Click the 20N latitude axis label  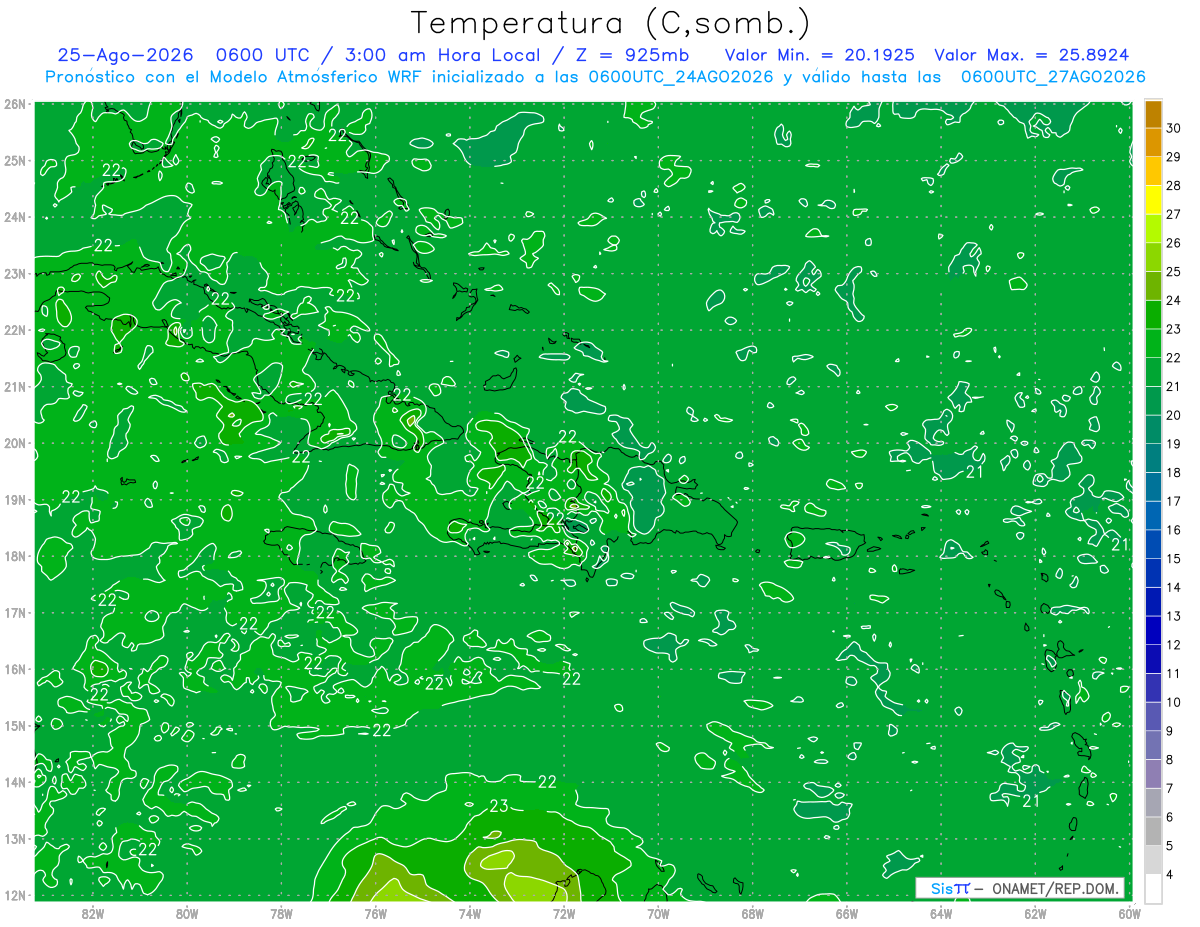click(x=15, y=443)
